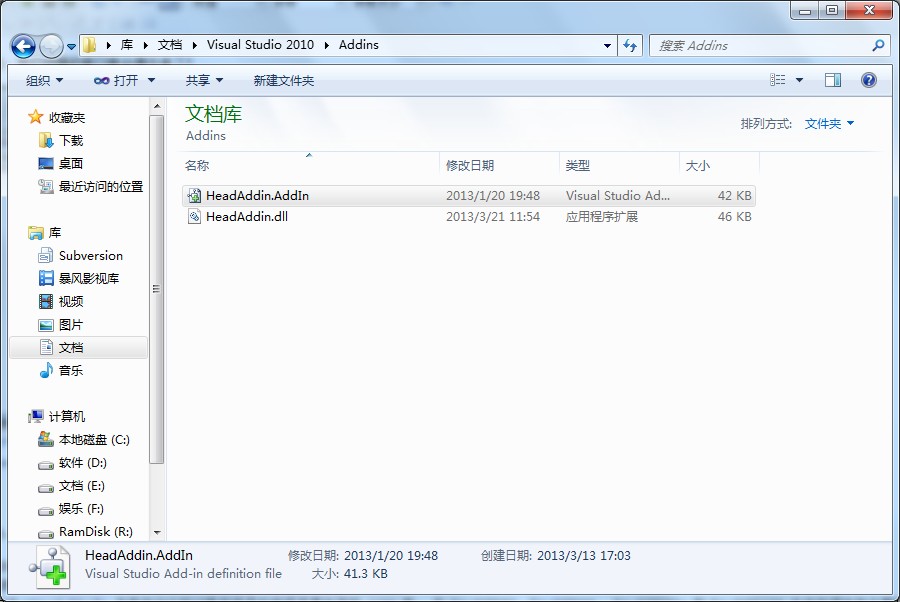Change view with the view mode icon
Viewport: 900px width, 602px height.
(778, 80)
